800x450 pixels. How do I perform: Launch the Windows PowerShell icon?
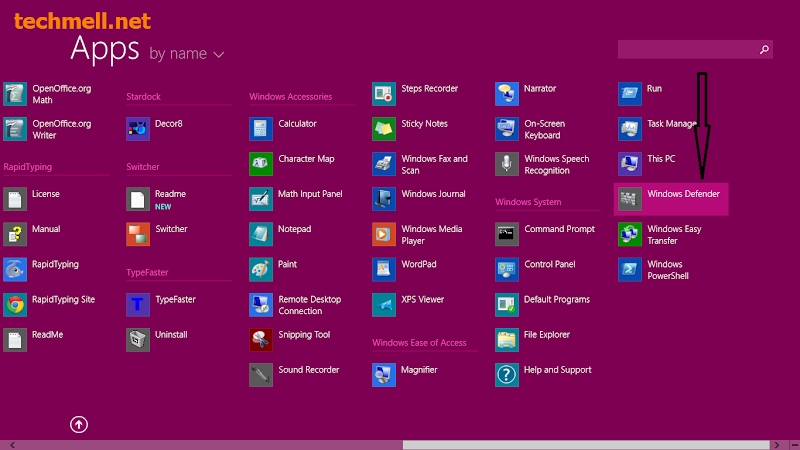pyautogui.click(x=630, y=270)
